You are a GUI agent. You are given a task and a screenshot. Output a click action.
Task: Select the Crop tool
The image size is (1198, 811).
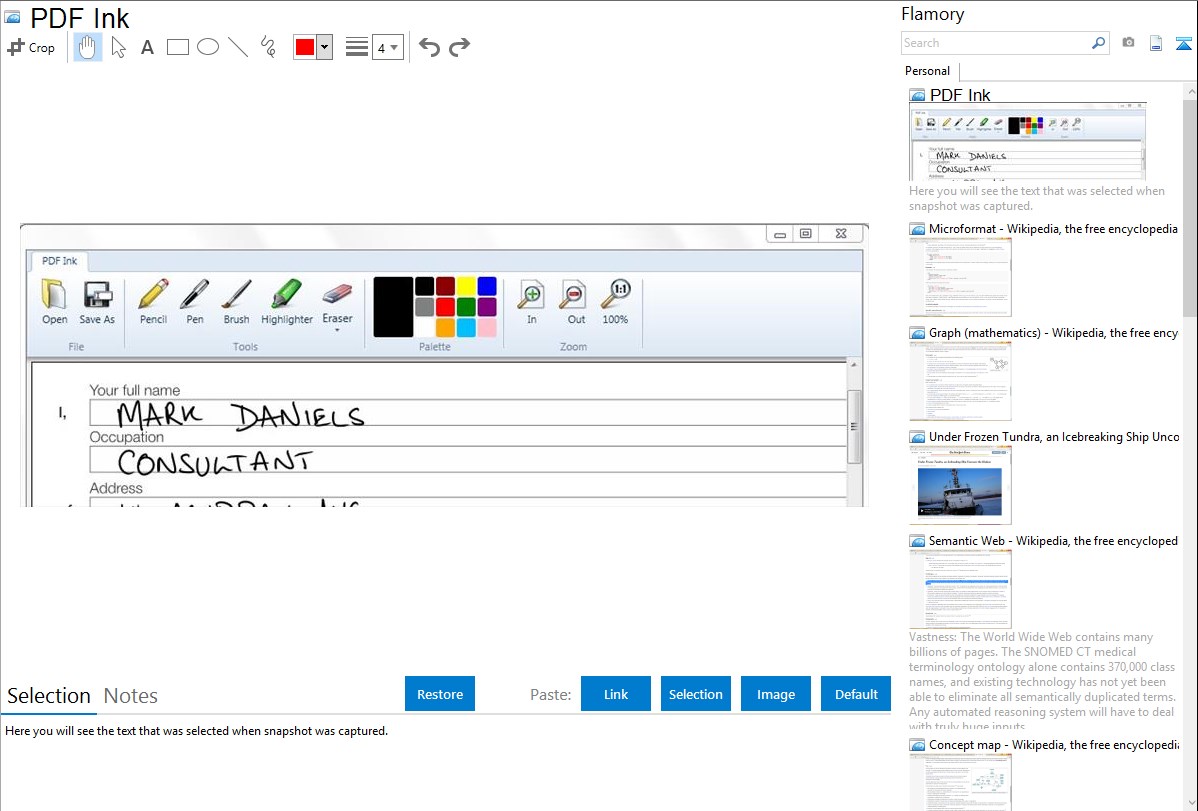(31, 47)
